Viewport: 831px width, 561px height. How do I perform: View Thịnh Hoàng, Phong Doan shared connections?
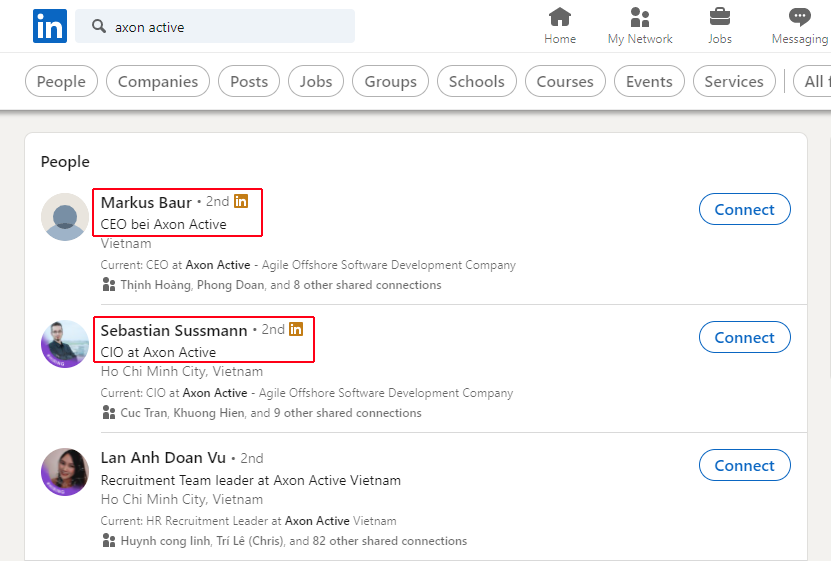click(281, 285)
